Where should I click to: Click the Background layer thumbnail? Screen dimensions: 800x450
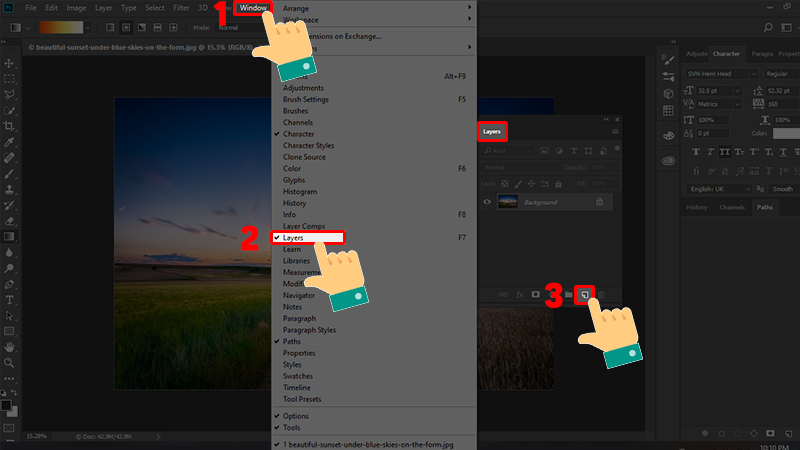click(x=508, y=202)
